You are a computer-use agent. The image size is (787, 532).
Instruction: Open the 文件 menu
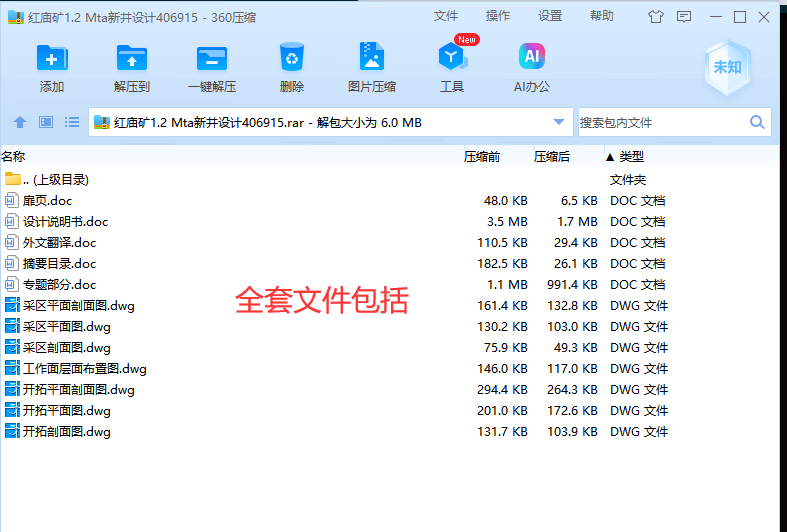[x=446, y=16]
